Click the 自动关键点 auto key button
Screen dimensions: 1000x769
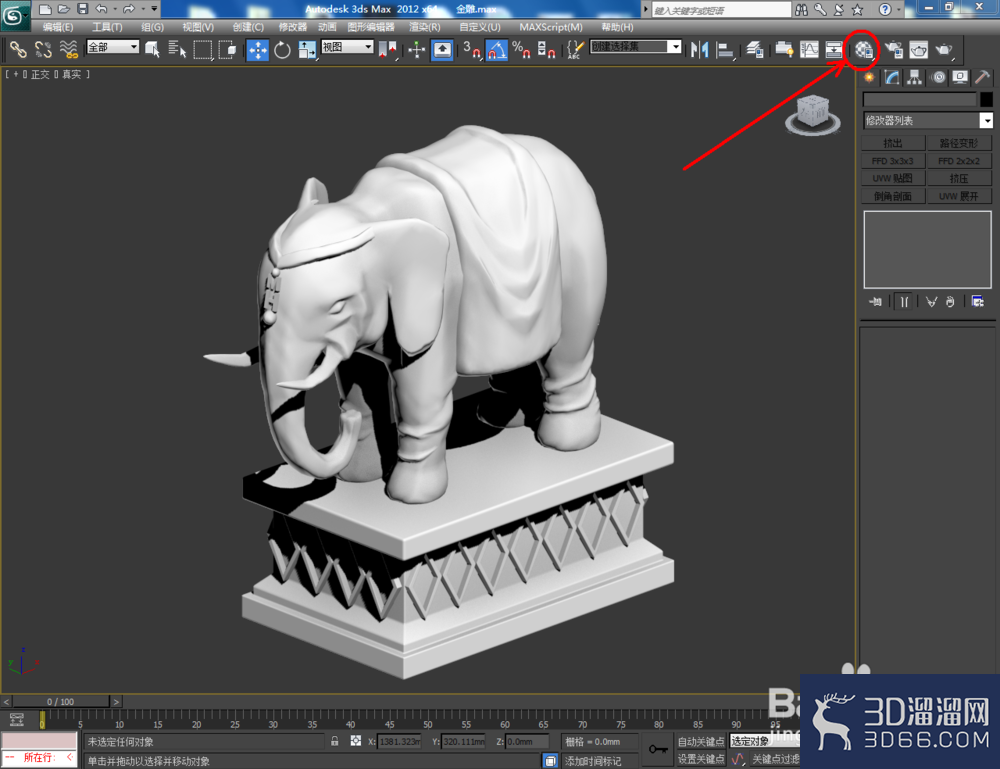click(x=701, y=741)
